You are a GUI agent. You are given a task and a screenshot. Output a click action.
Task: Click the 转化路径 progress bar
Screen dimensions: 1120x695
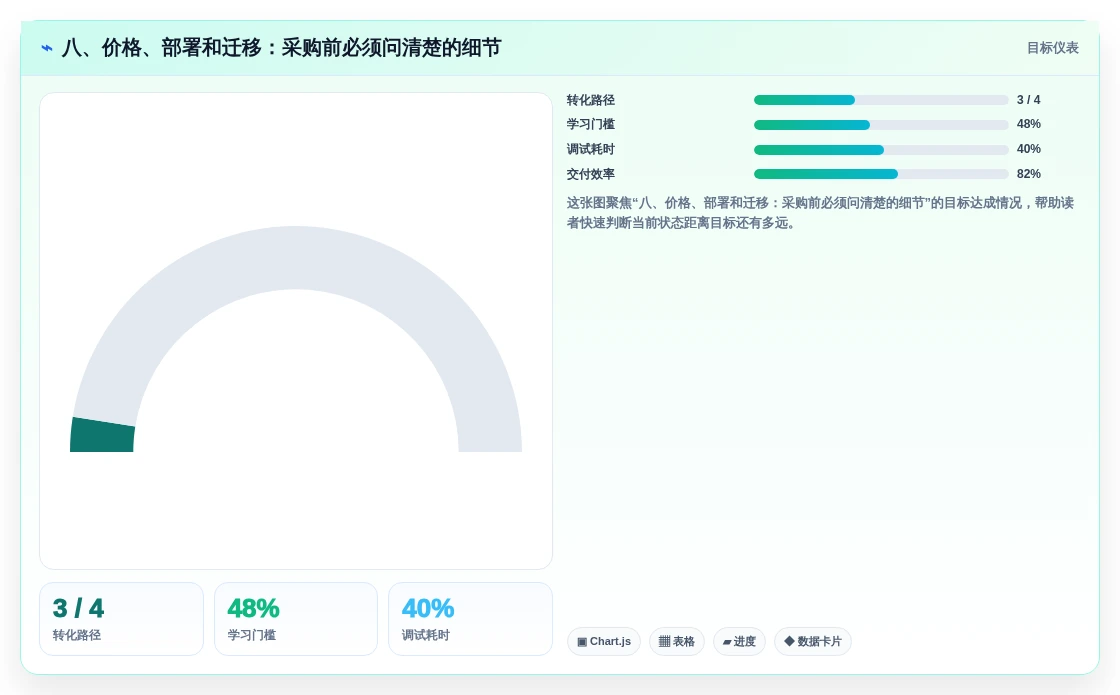pyautogui.click(x=881, y=100)
